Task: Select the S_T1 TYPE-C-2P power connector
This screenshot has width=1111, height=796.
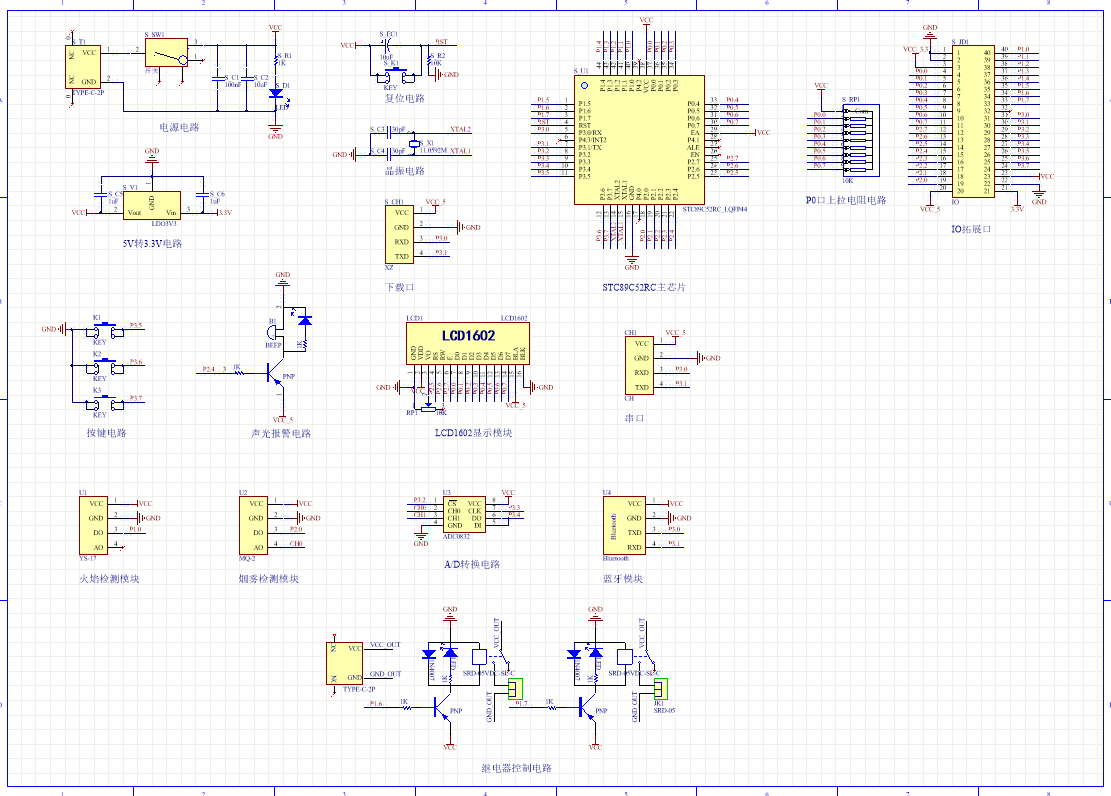Action: [x=84, y=67]
